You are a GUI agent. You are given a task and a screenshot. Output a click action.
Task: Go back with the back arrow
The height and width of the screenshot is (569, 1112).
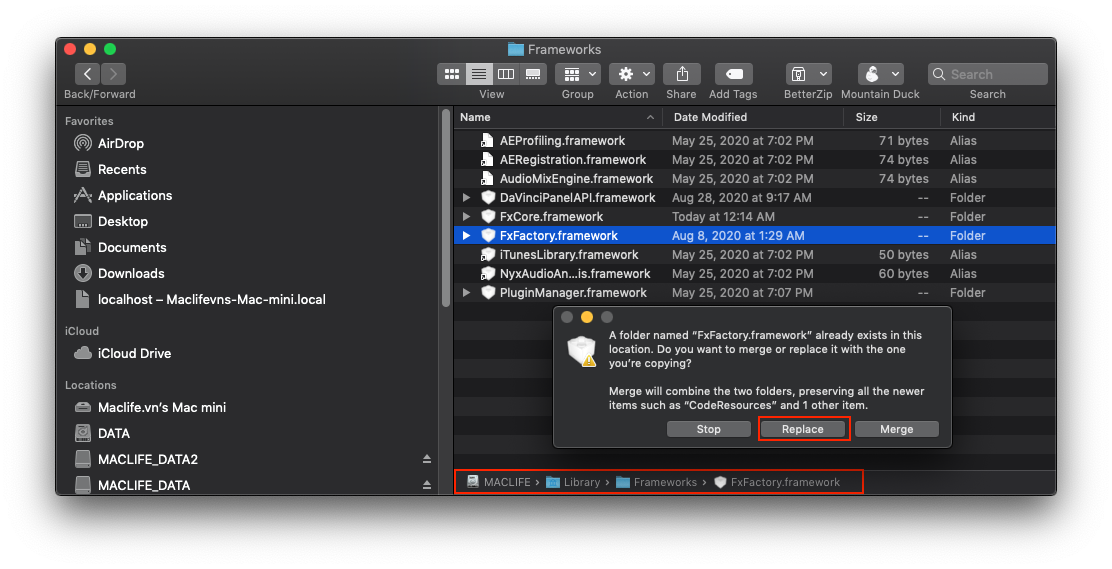coord(87,74)
